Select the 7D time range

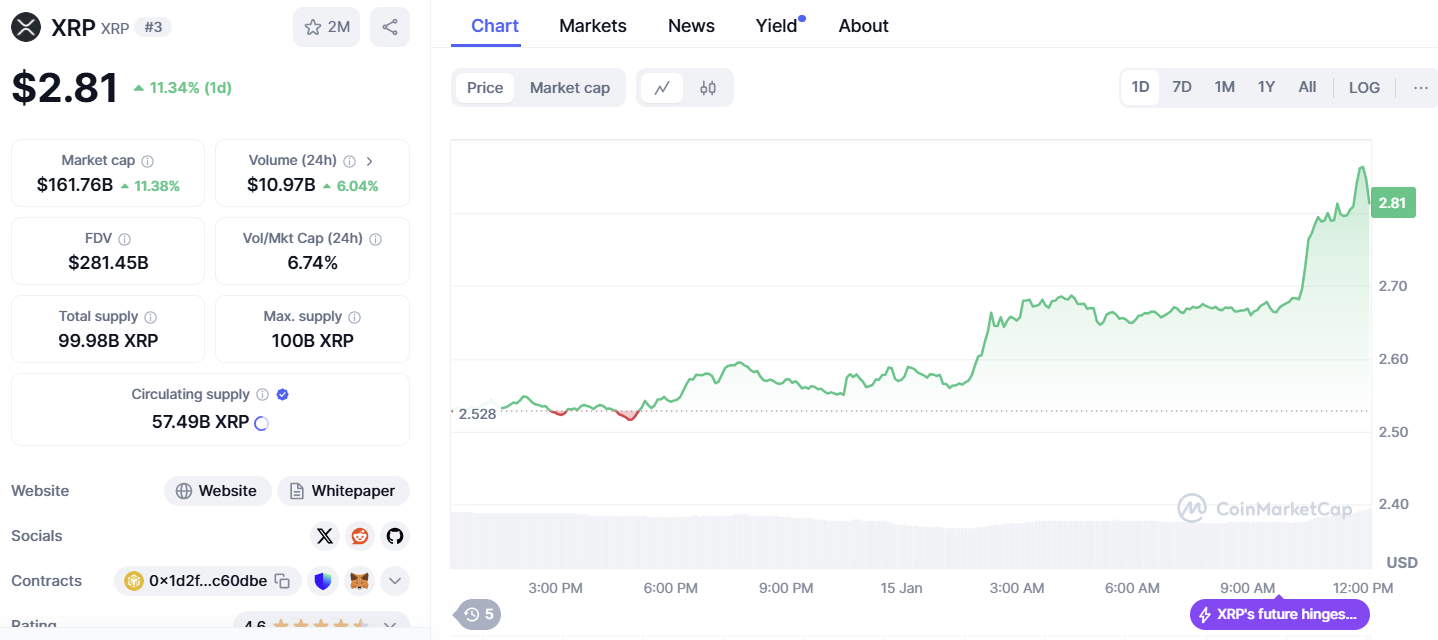1182,87
